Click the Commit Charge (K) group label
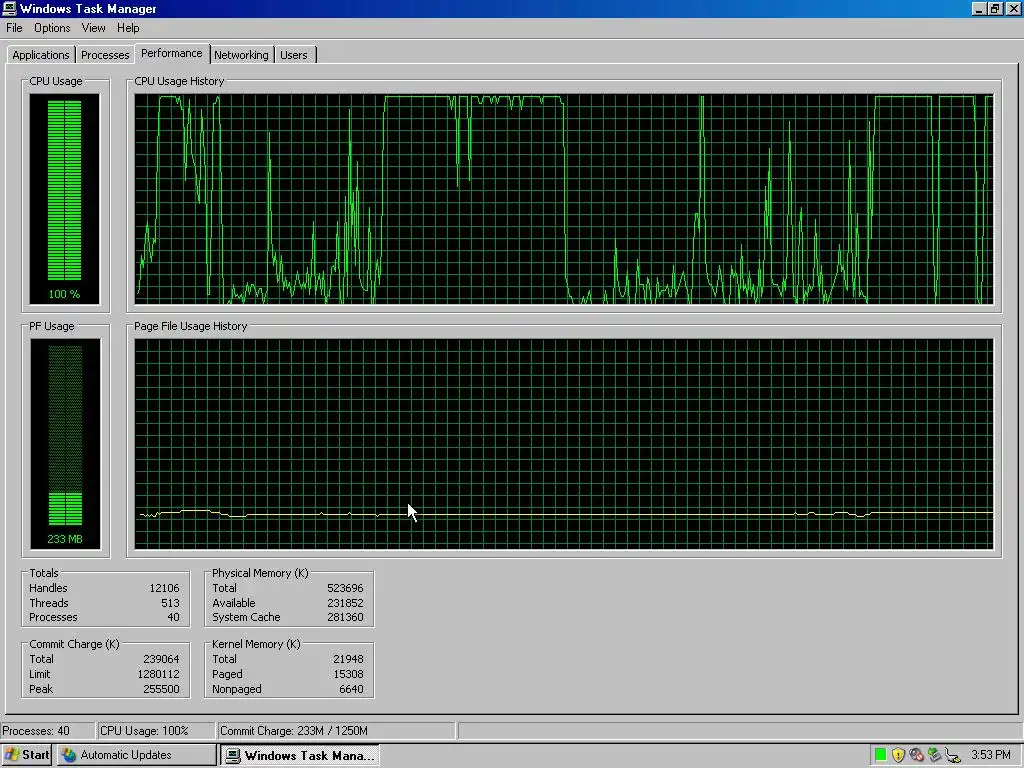Viewport: 1024px width, 768px height. [x=74, y=644]
